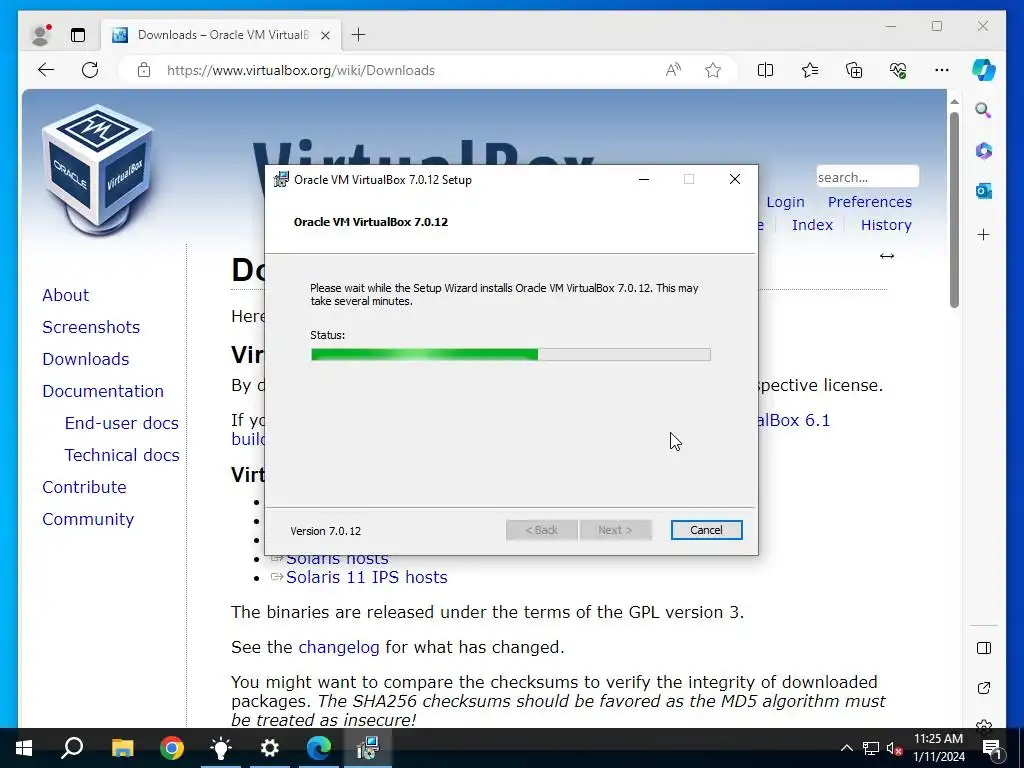Open the Edge tab actions menu icon
Image resolution: width=1024 pixels, height=768 pixels.
[x=78, y=35]
